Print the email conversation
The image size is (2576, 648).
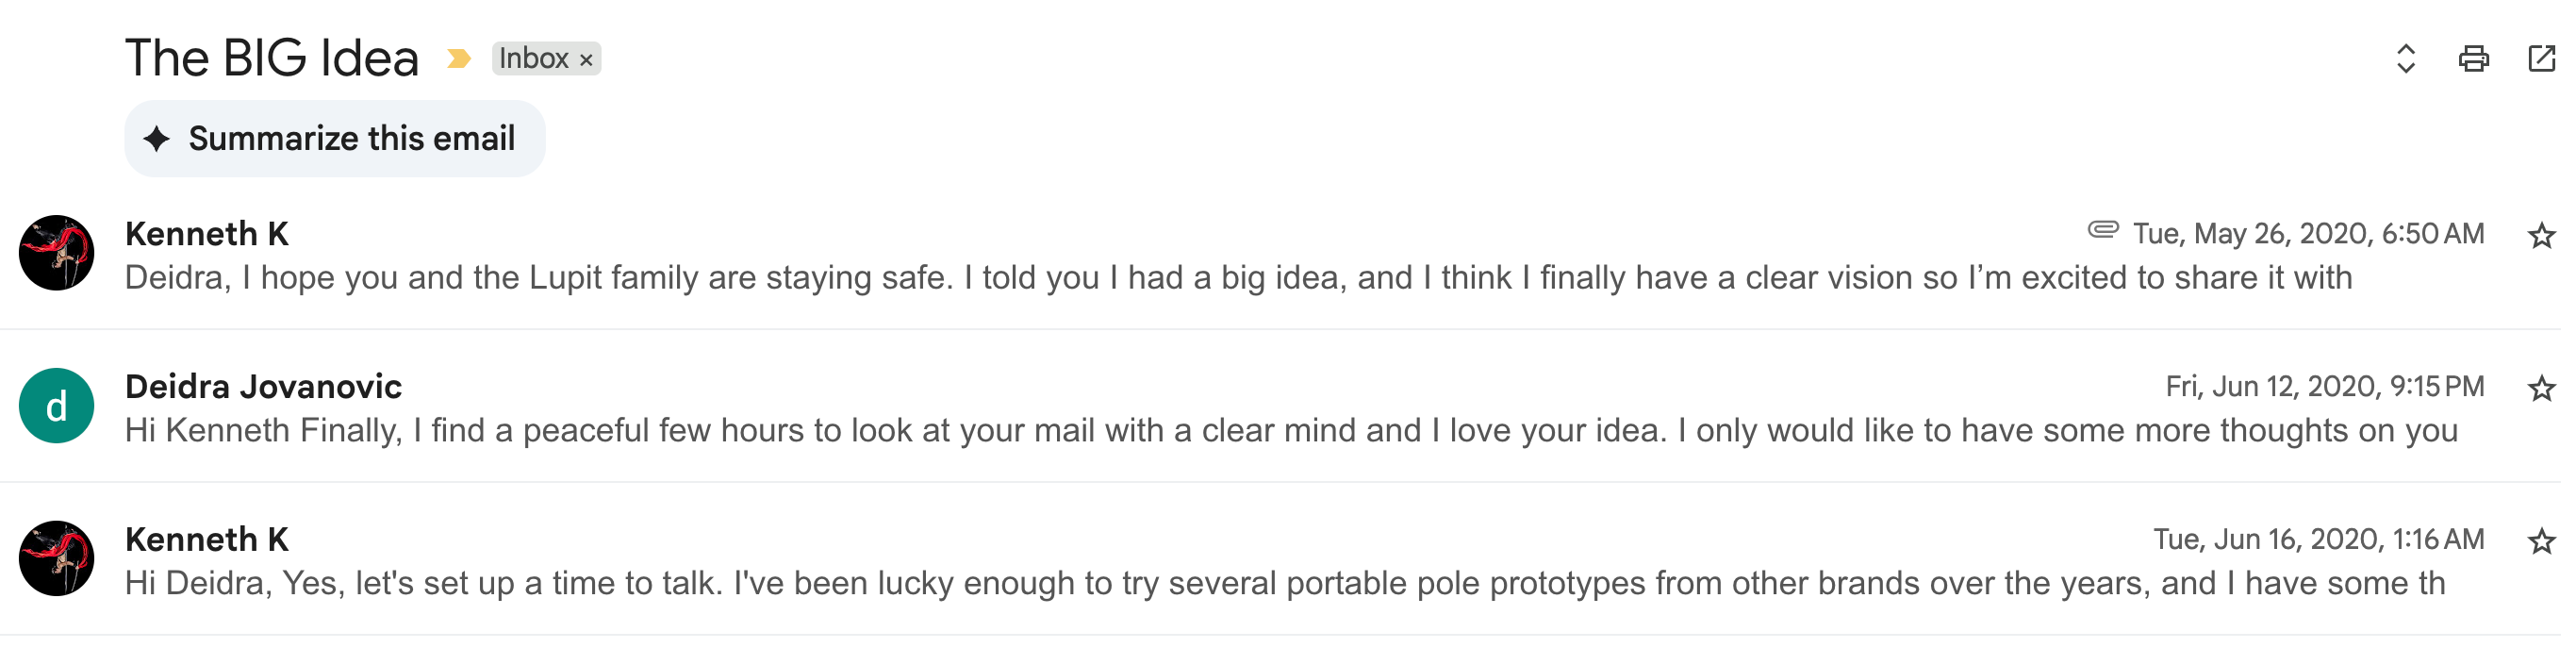[2473, 59]
